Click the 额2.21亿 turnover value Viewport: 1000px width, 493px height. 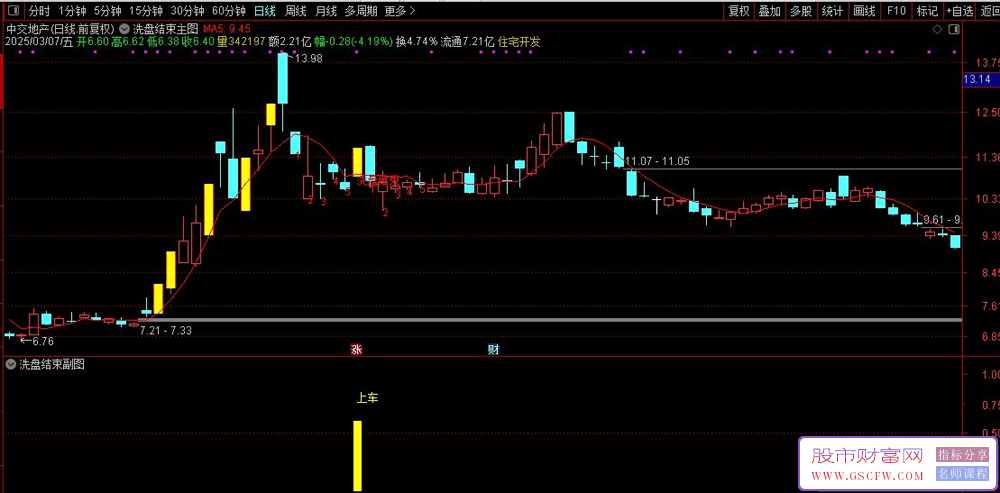(290, 41)
